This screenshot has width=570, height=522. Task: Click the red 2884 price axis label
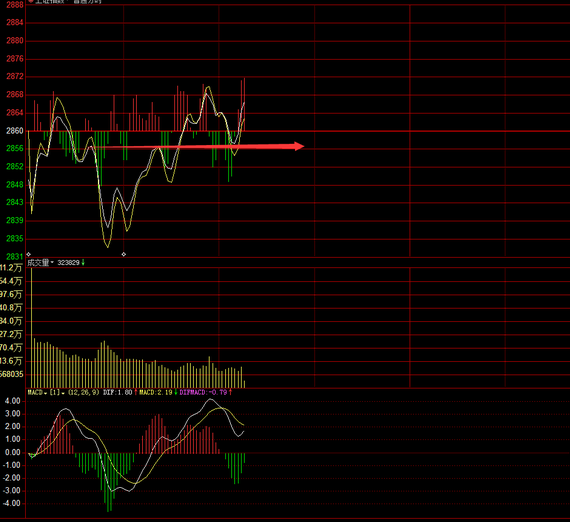pos(15,23)
